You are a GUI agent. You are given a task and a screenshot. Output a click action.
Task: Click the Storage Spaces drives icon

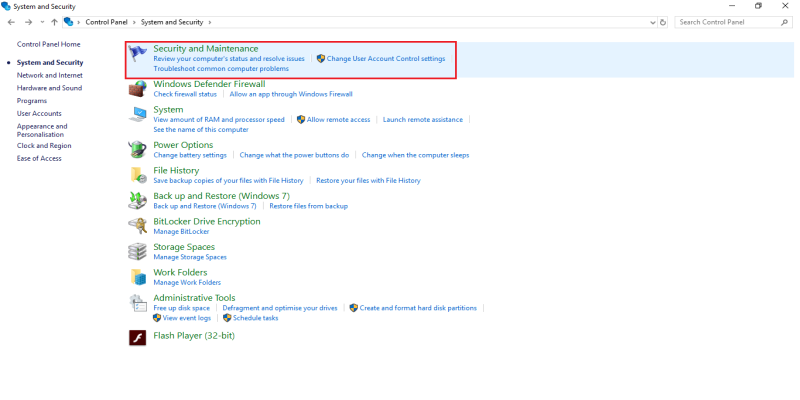point(137,252)
